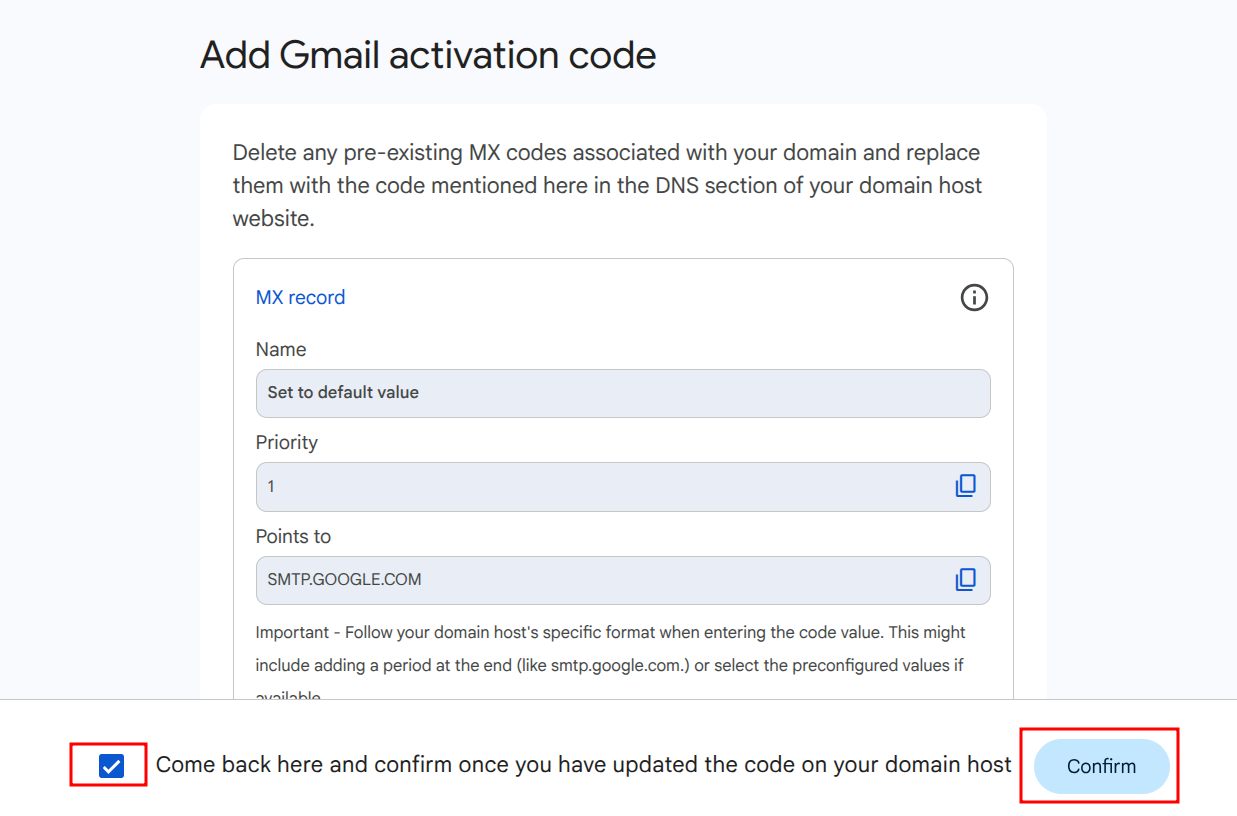This screenshot has height=816, width=1237.
Task: Click the smtp.google.com. example text
Action: [x=618, y=665]
